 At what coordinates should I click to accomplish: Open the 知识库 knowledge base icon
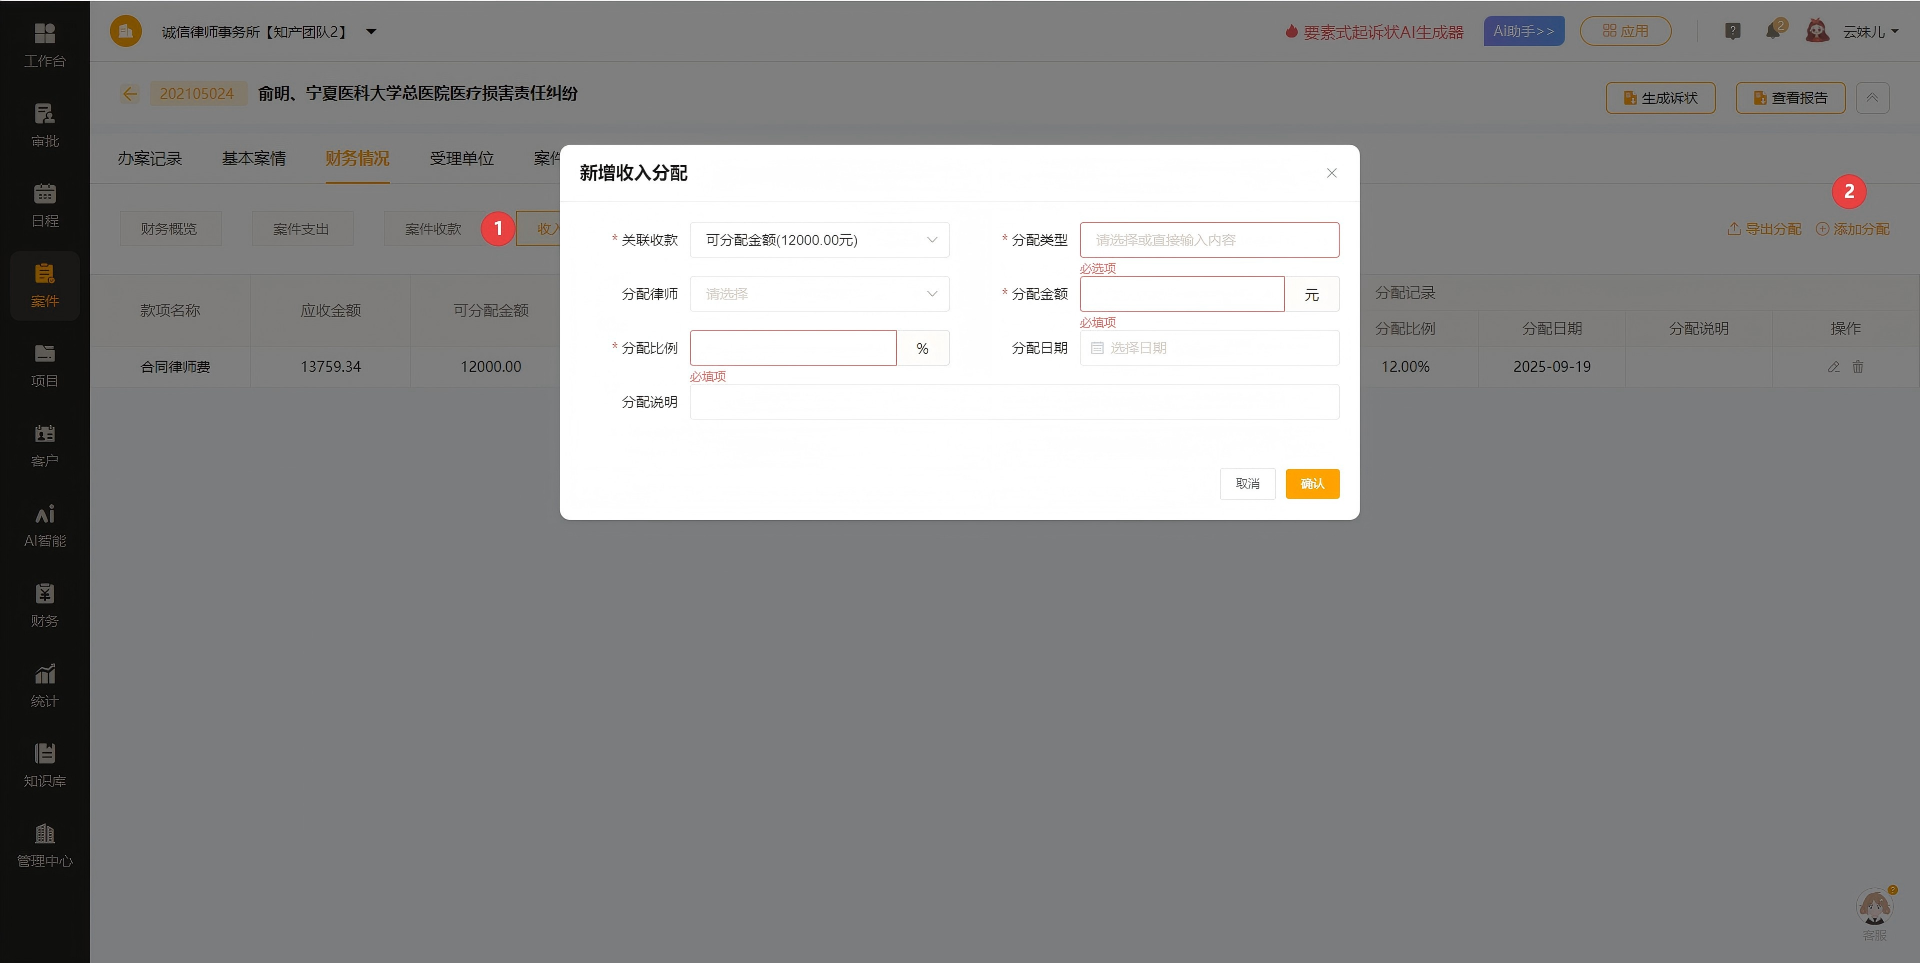tap(44, 764)
